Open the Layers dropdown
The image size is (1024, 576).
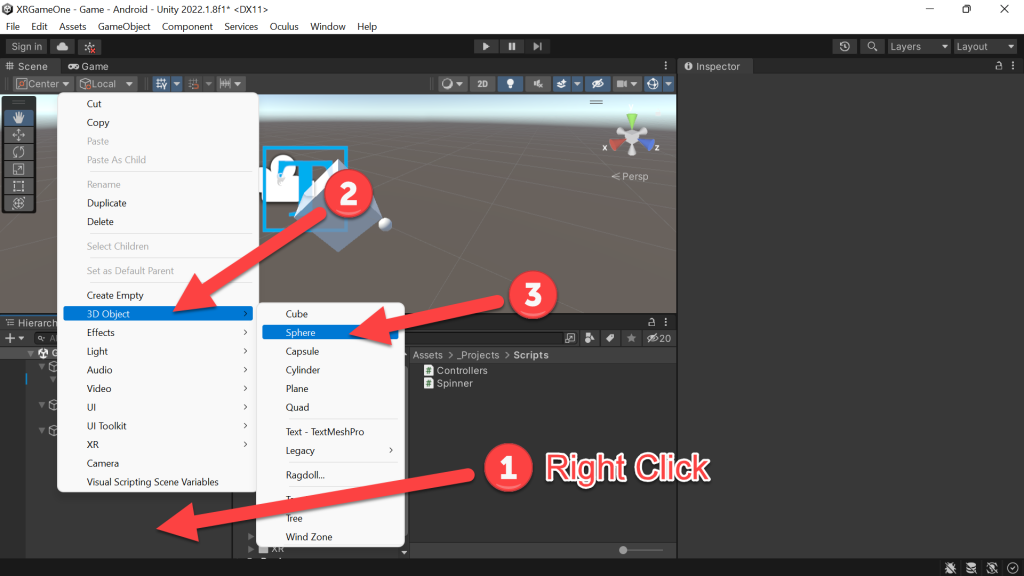point(919,46)
